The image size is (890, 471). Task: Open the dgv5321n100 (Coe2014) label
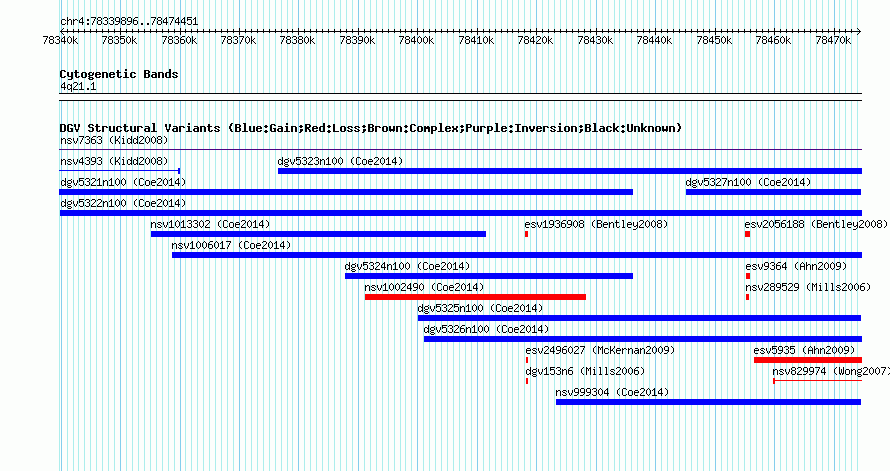[x=123, y=182]
